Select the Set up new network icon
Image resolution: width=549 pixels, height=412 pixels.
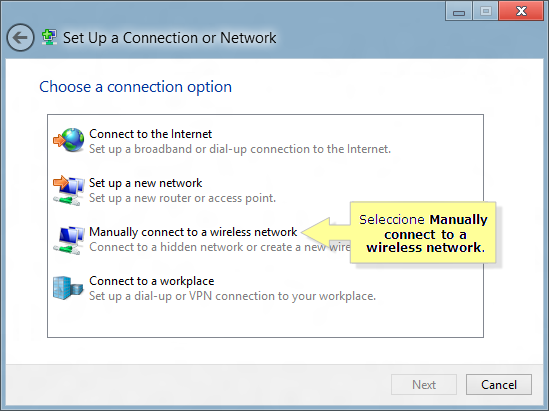pos(69,190)
